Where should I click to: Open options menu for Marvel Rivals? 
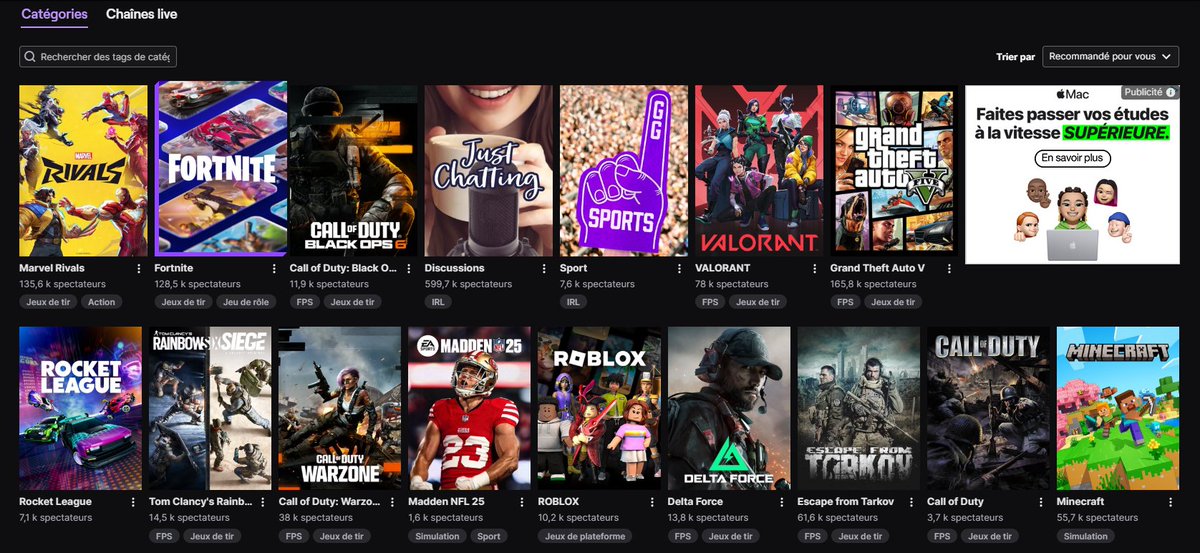click(139, 269)
